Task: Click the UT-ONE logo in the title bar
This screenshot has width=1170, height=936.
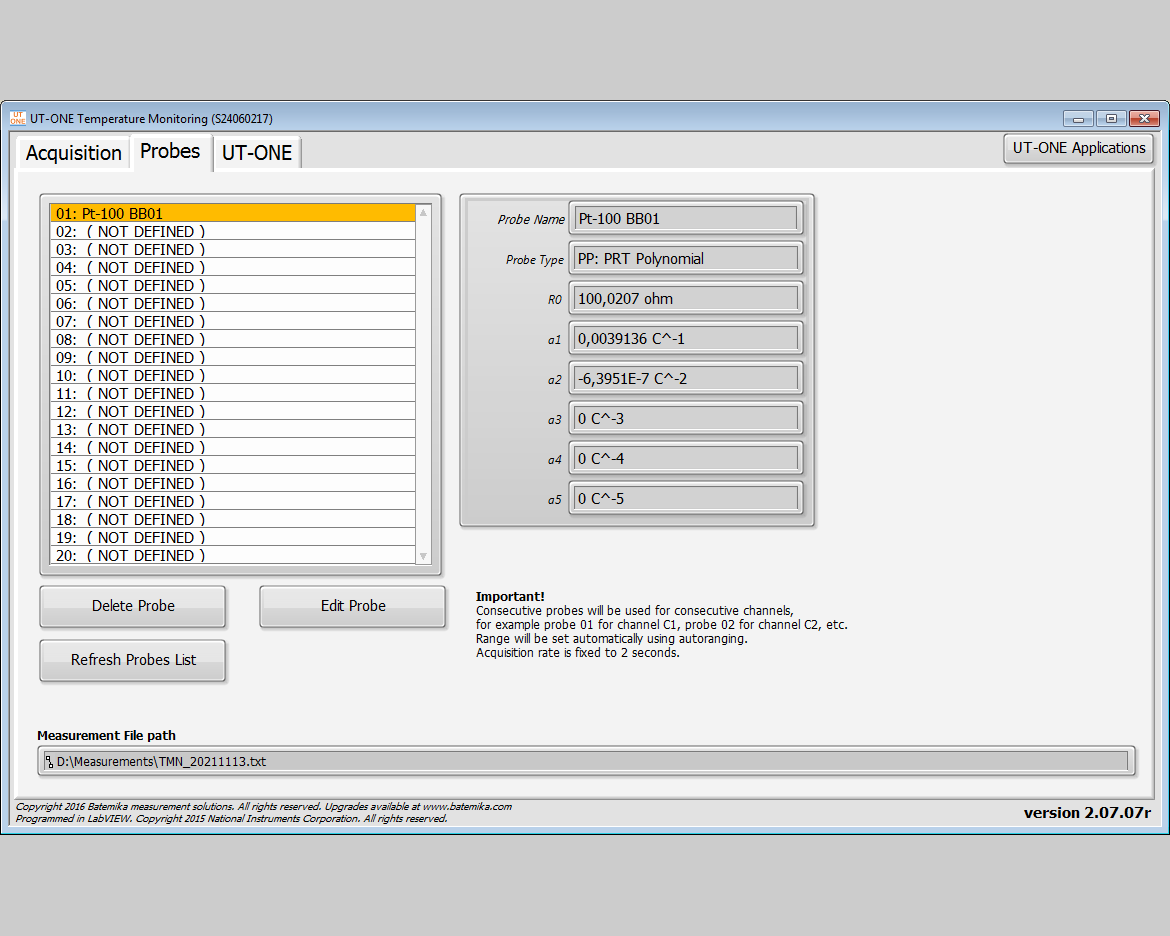Action: 19,118
